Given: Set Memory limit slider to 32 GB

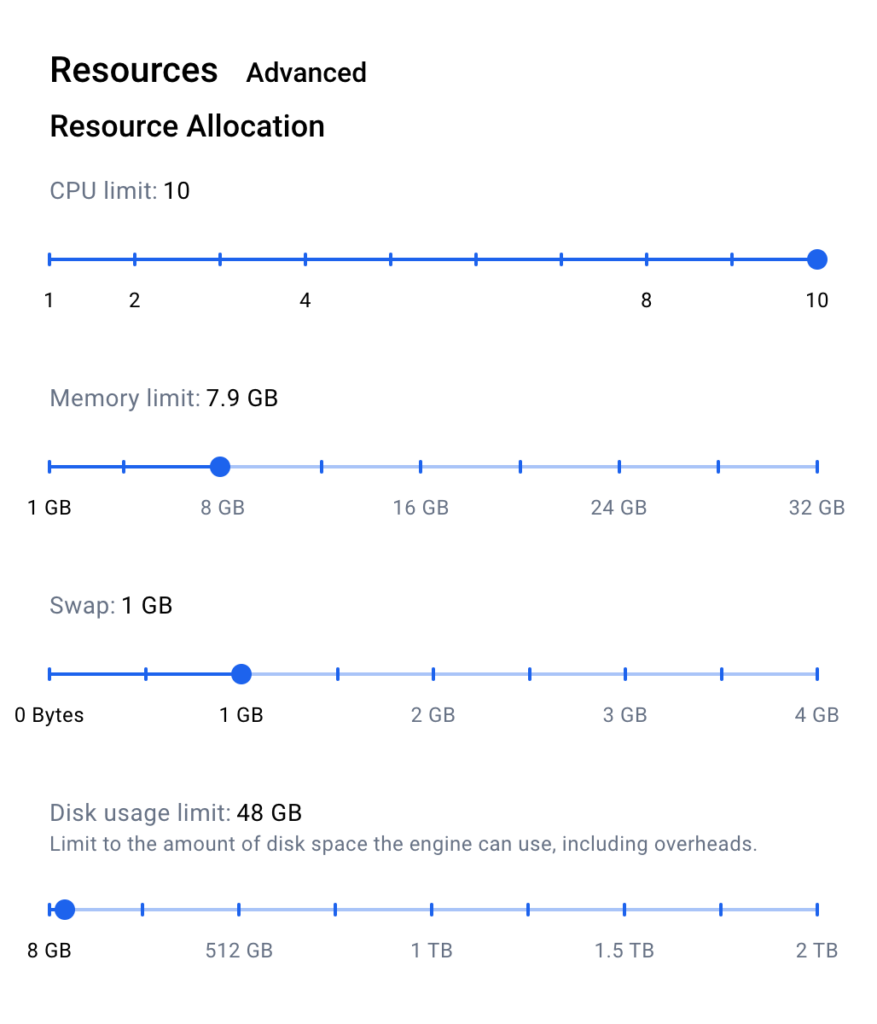Looking at the screenshot, I should tap(817, 467).
